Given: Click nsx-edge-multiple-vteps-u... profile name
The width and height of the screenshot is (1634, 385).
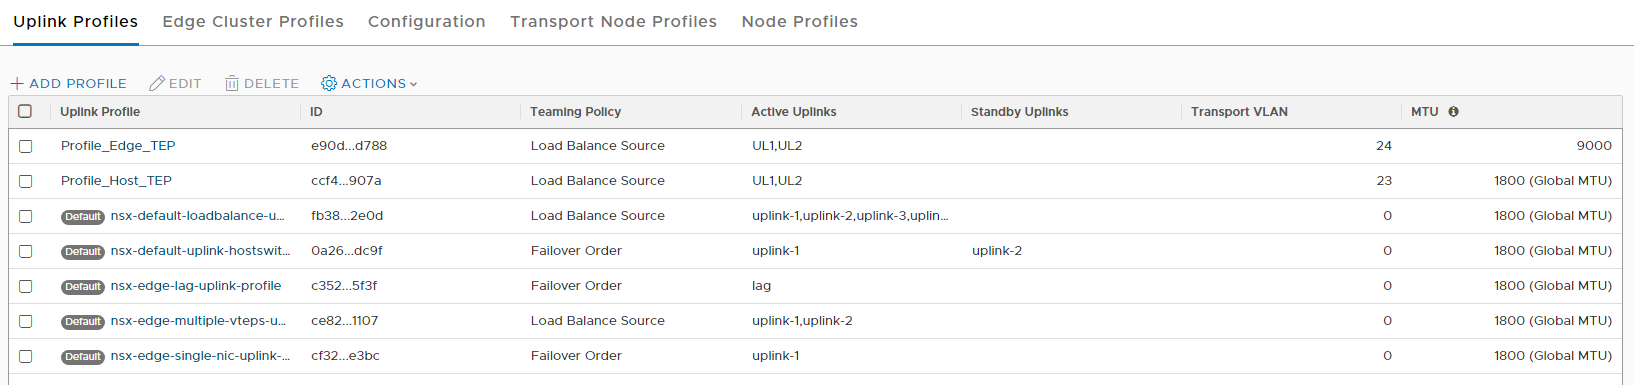Looking at the screenshot, I should pyautogui.click(x=198, y=321).
